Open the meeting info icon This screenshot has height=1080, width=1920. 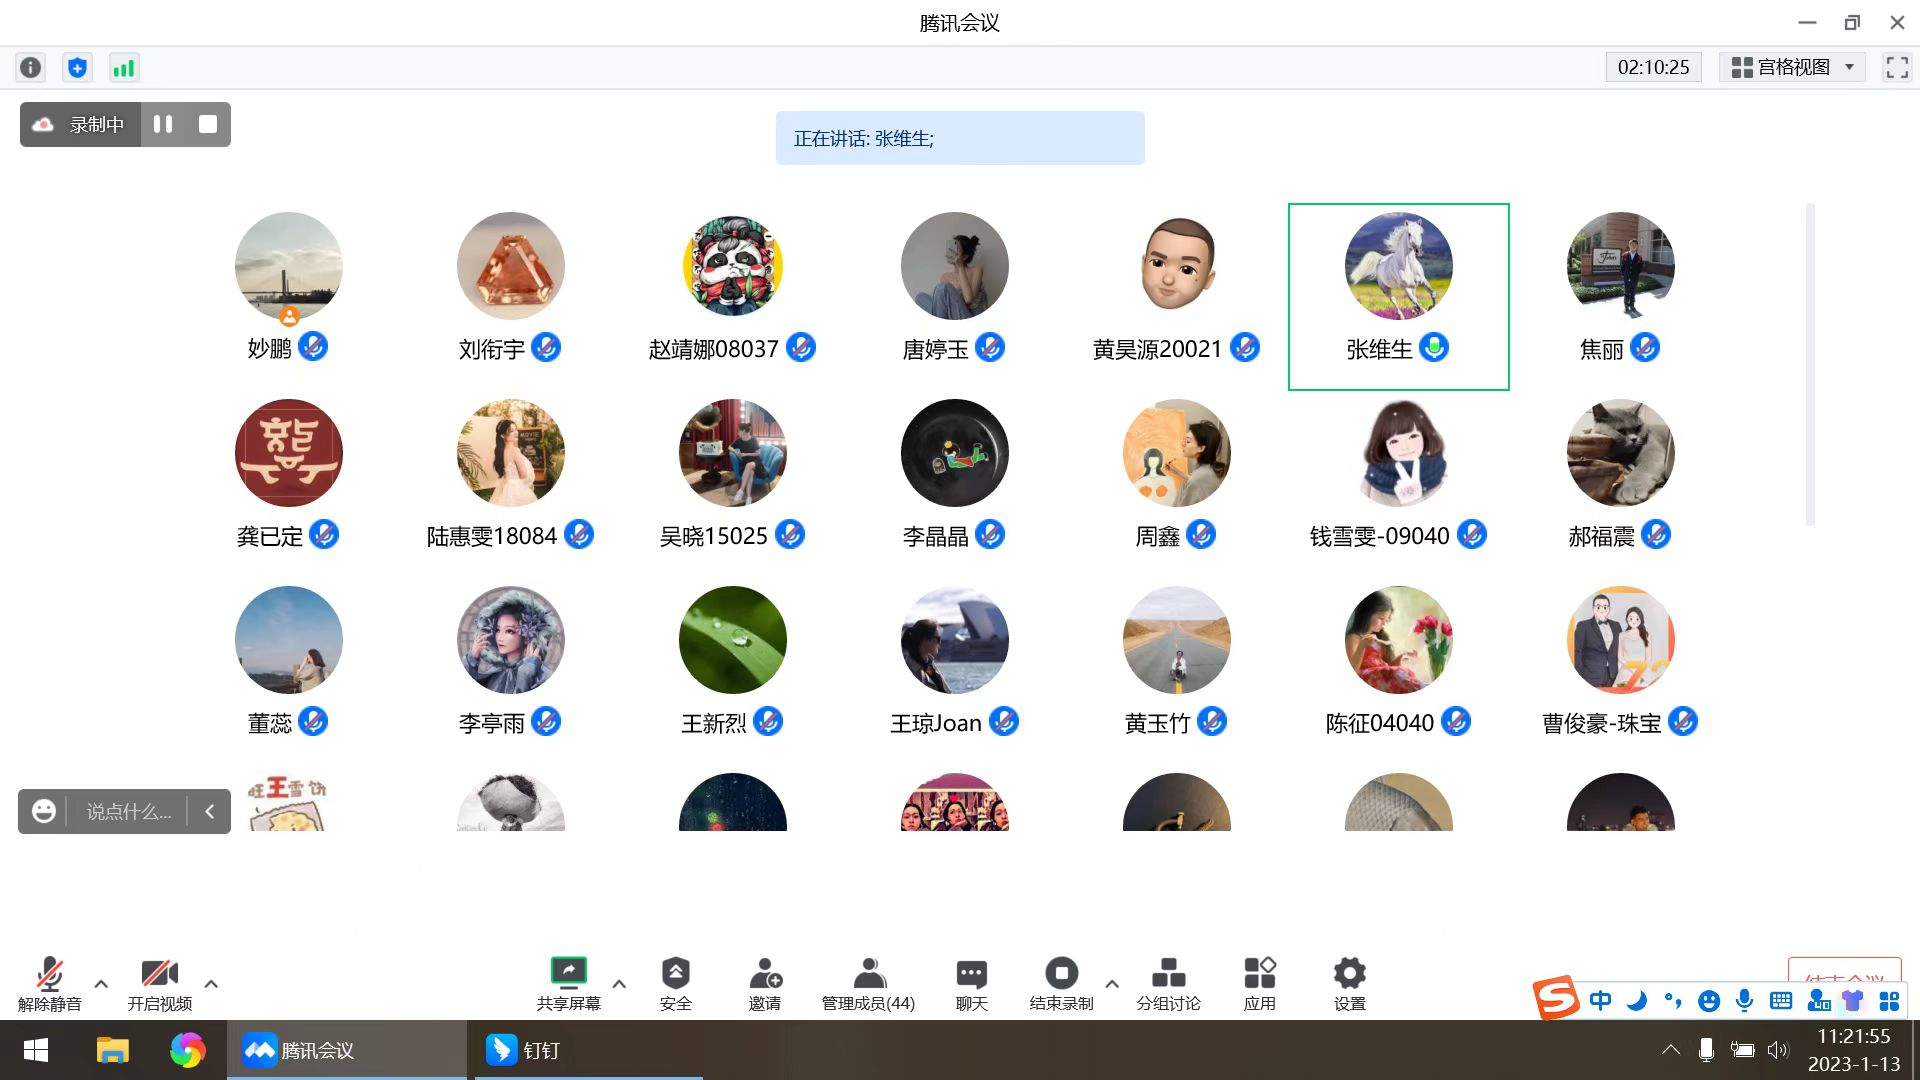31,68
